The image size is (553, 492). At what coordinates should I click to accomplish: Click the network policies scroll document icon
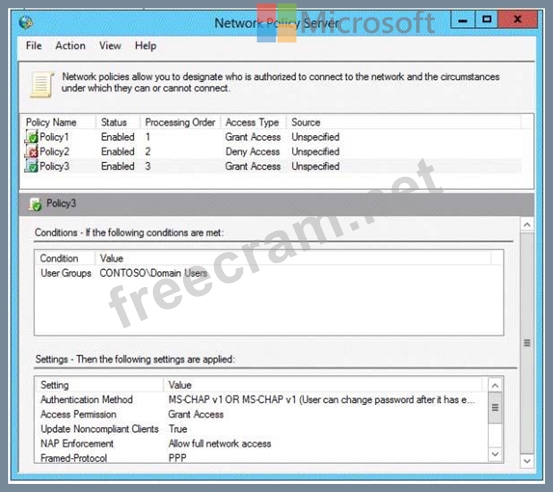tap(42, 85)
